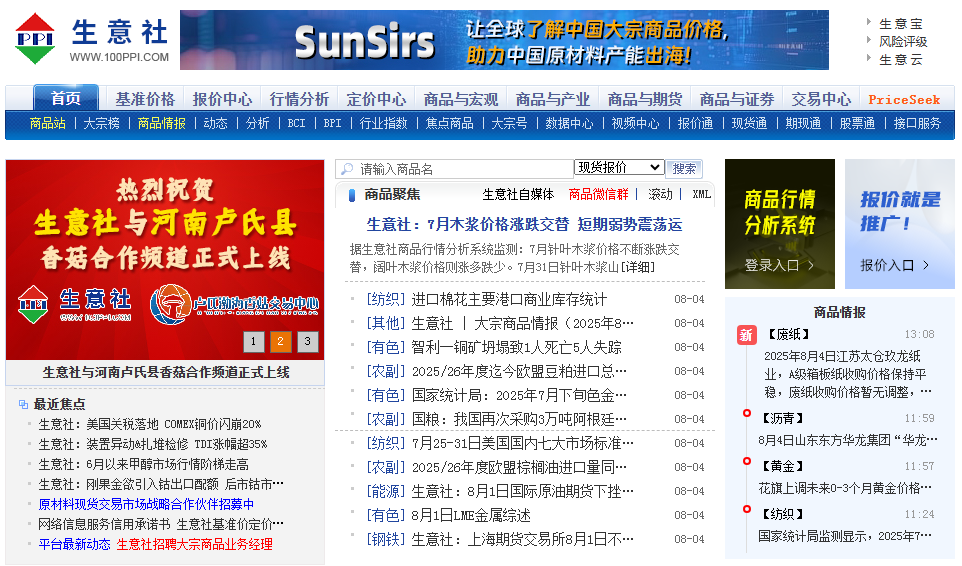Open the 报价就是推广 报价入口 banner
The image size is (962, 566).
point(899,224)
